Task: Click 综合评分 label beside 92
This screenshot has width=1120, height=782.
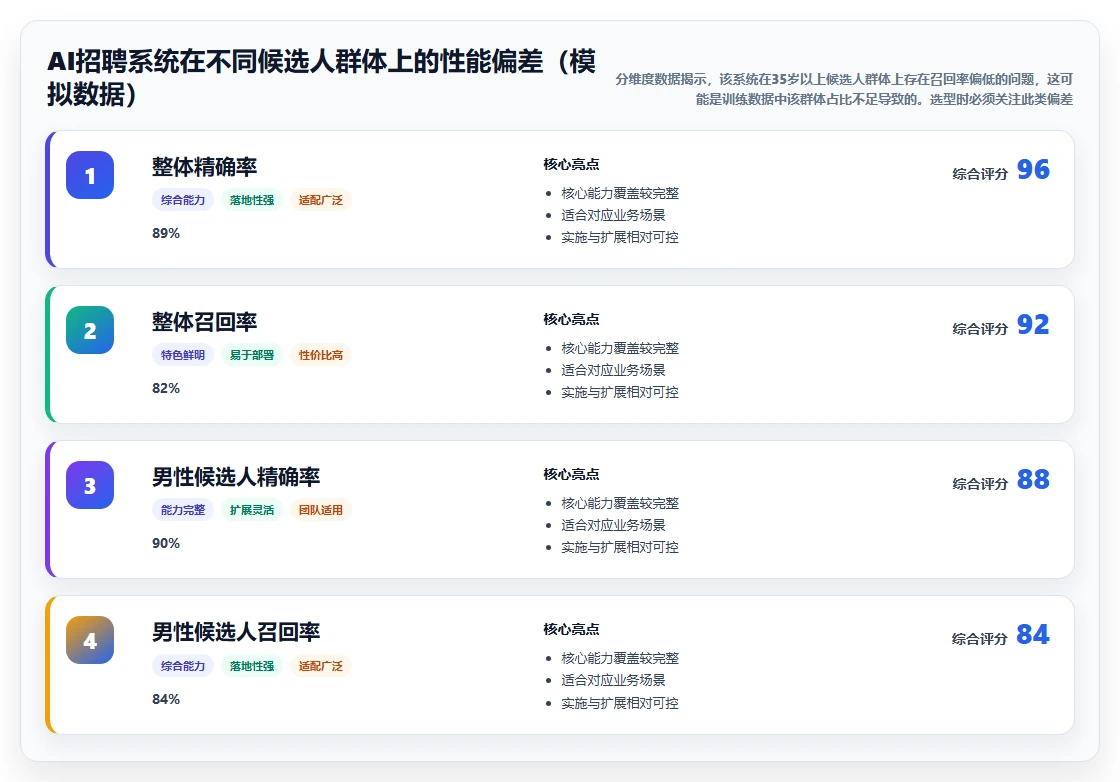Action: 980,329
